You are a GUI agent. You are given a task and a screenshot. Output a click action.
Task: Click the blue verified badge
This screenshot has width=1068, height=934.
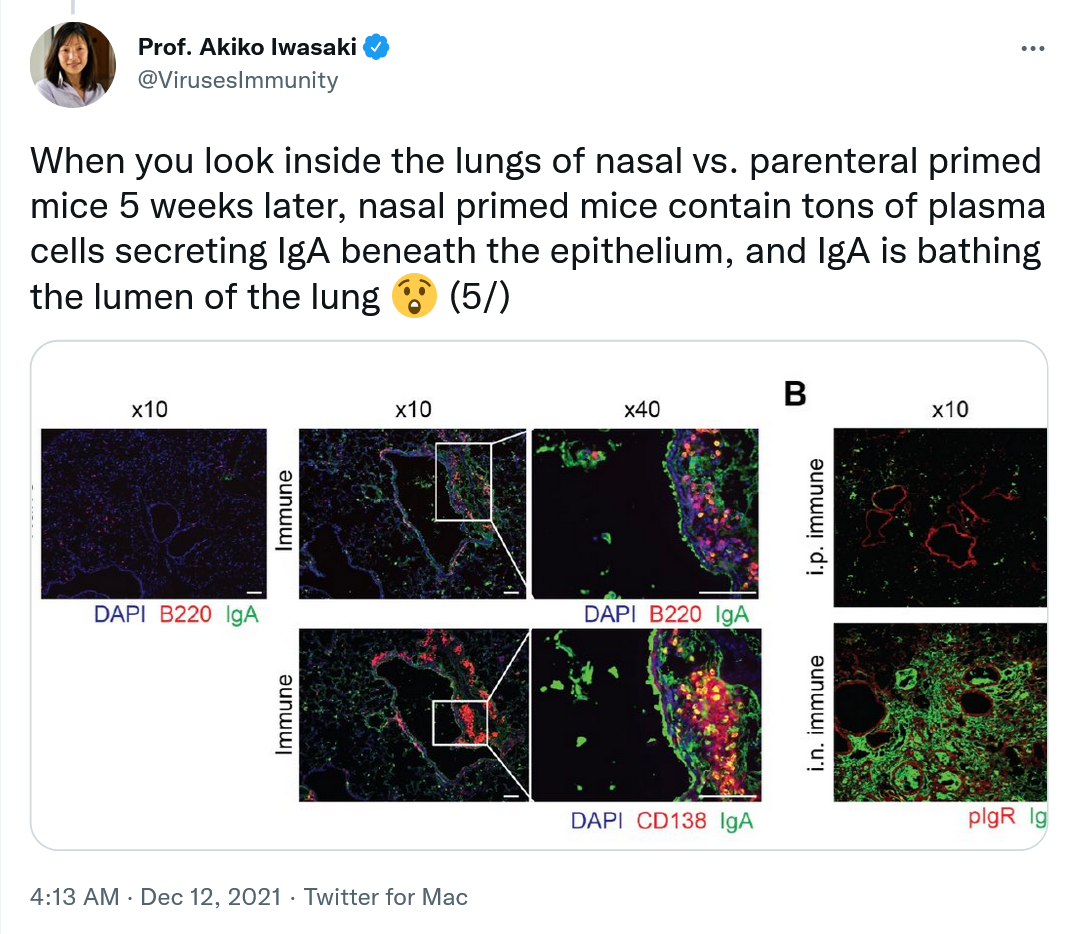(x=375, y=46)
